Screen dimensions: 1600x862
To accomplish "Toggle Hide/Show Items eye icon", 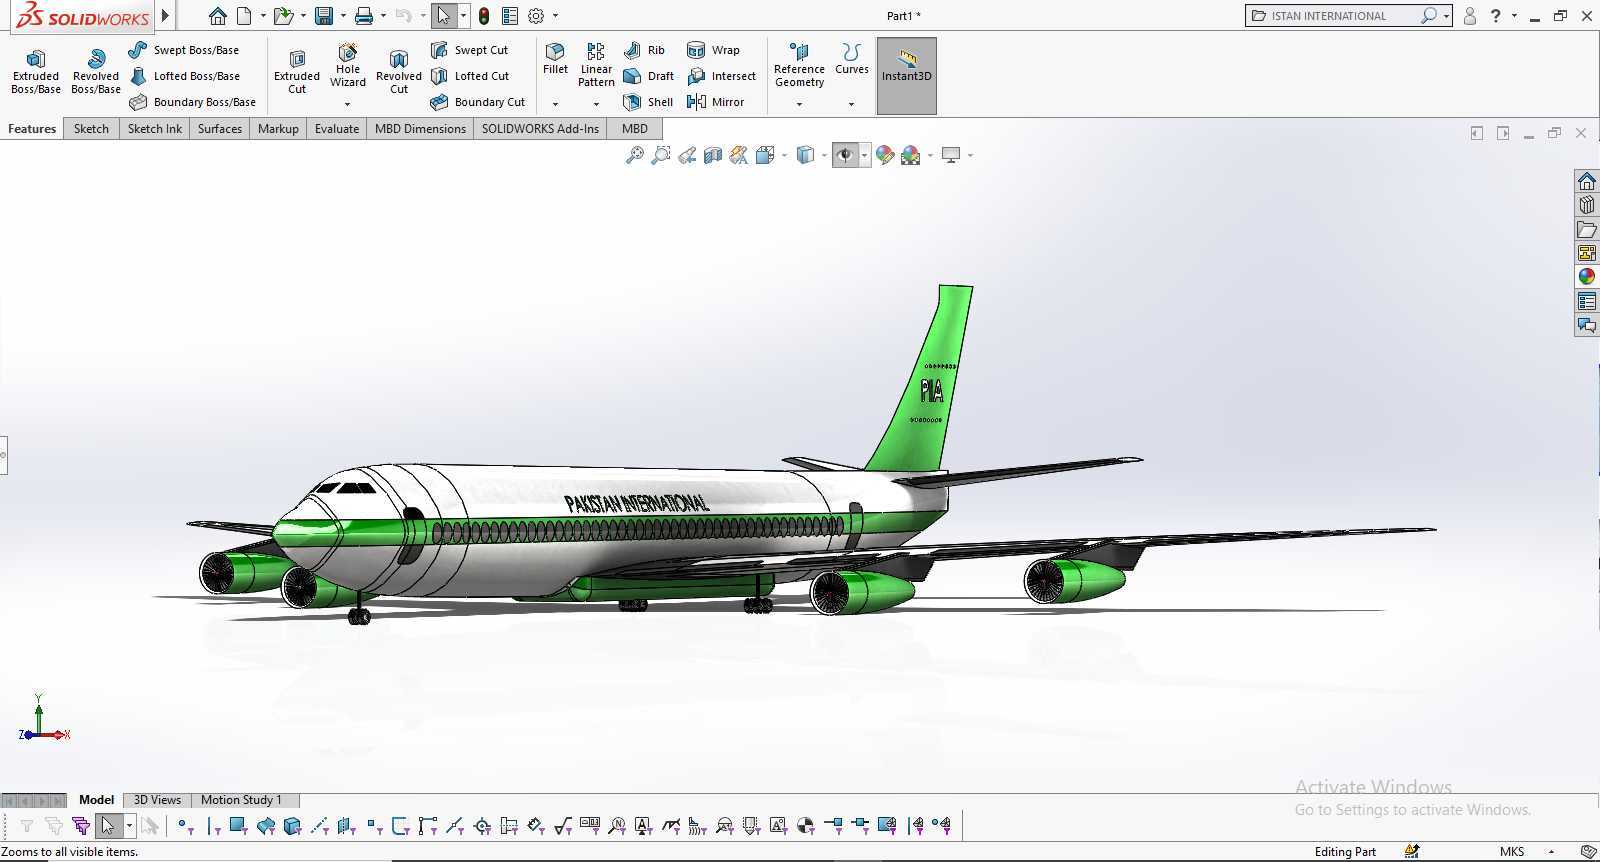I will pyautogui.click(x=845, y=155).
